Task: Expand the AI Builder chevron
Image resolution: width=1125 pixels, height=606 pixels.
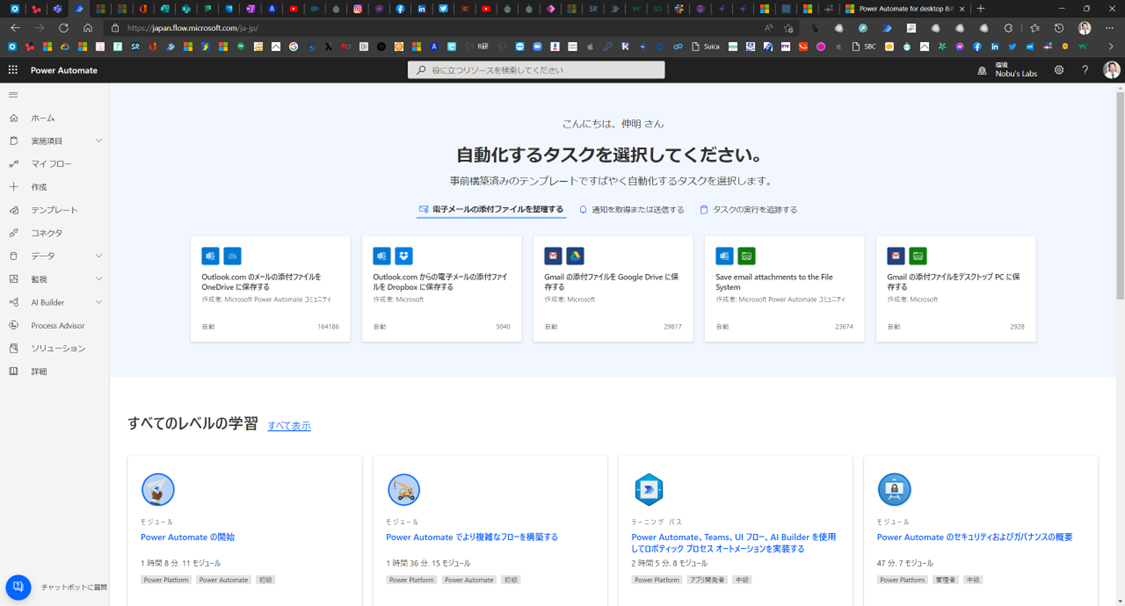Action: [x=99, y=302]
